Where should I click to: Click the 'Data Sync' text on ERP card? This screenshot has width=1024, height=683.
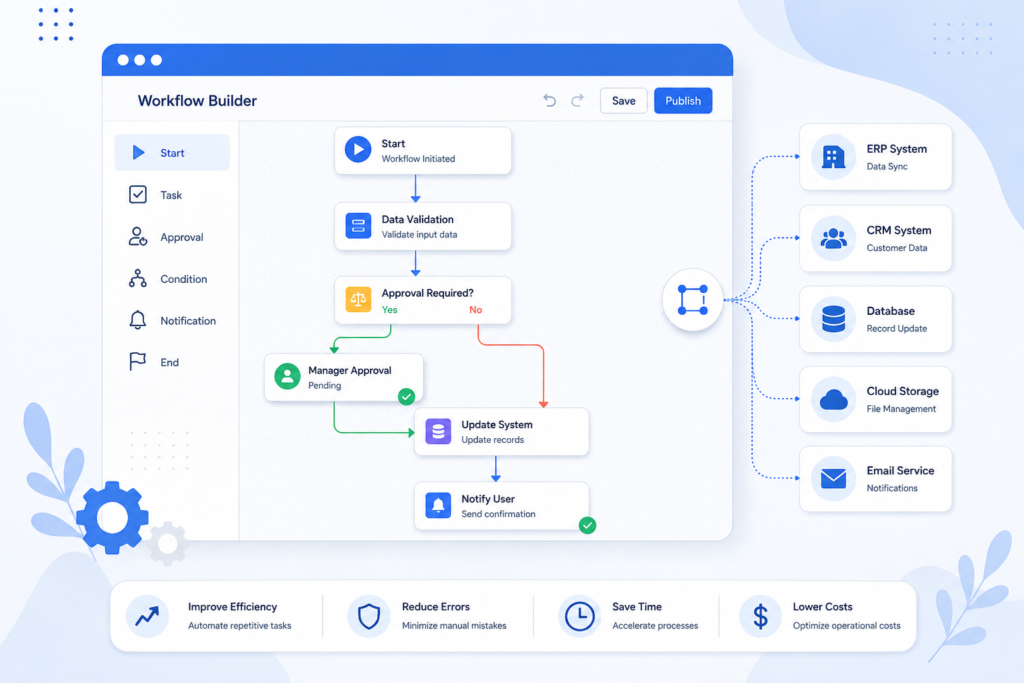(x=887, y=167)
